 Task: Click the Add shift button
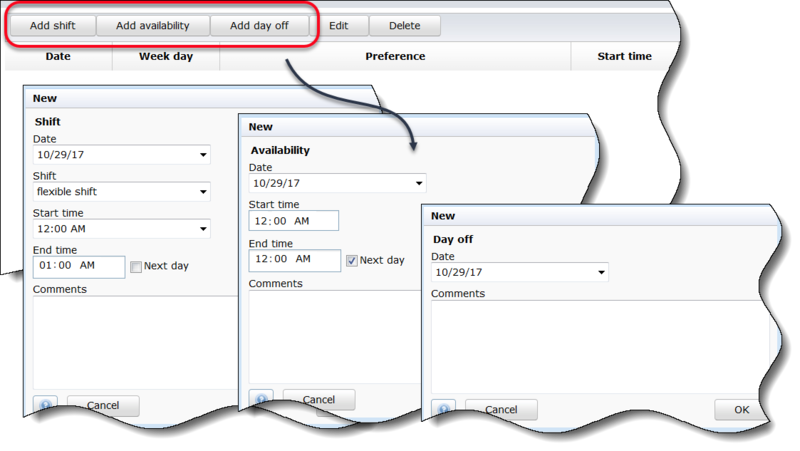point(53,26)
